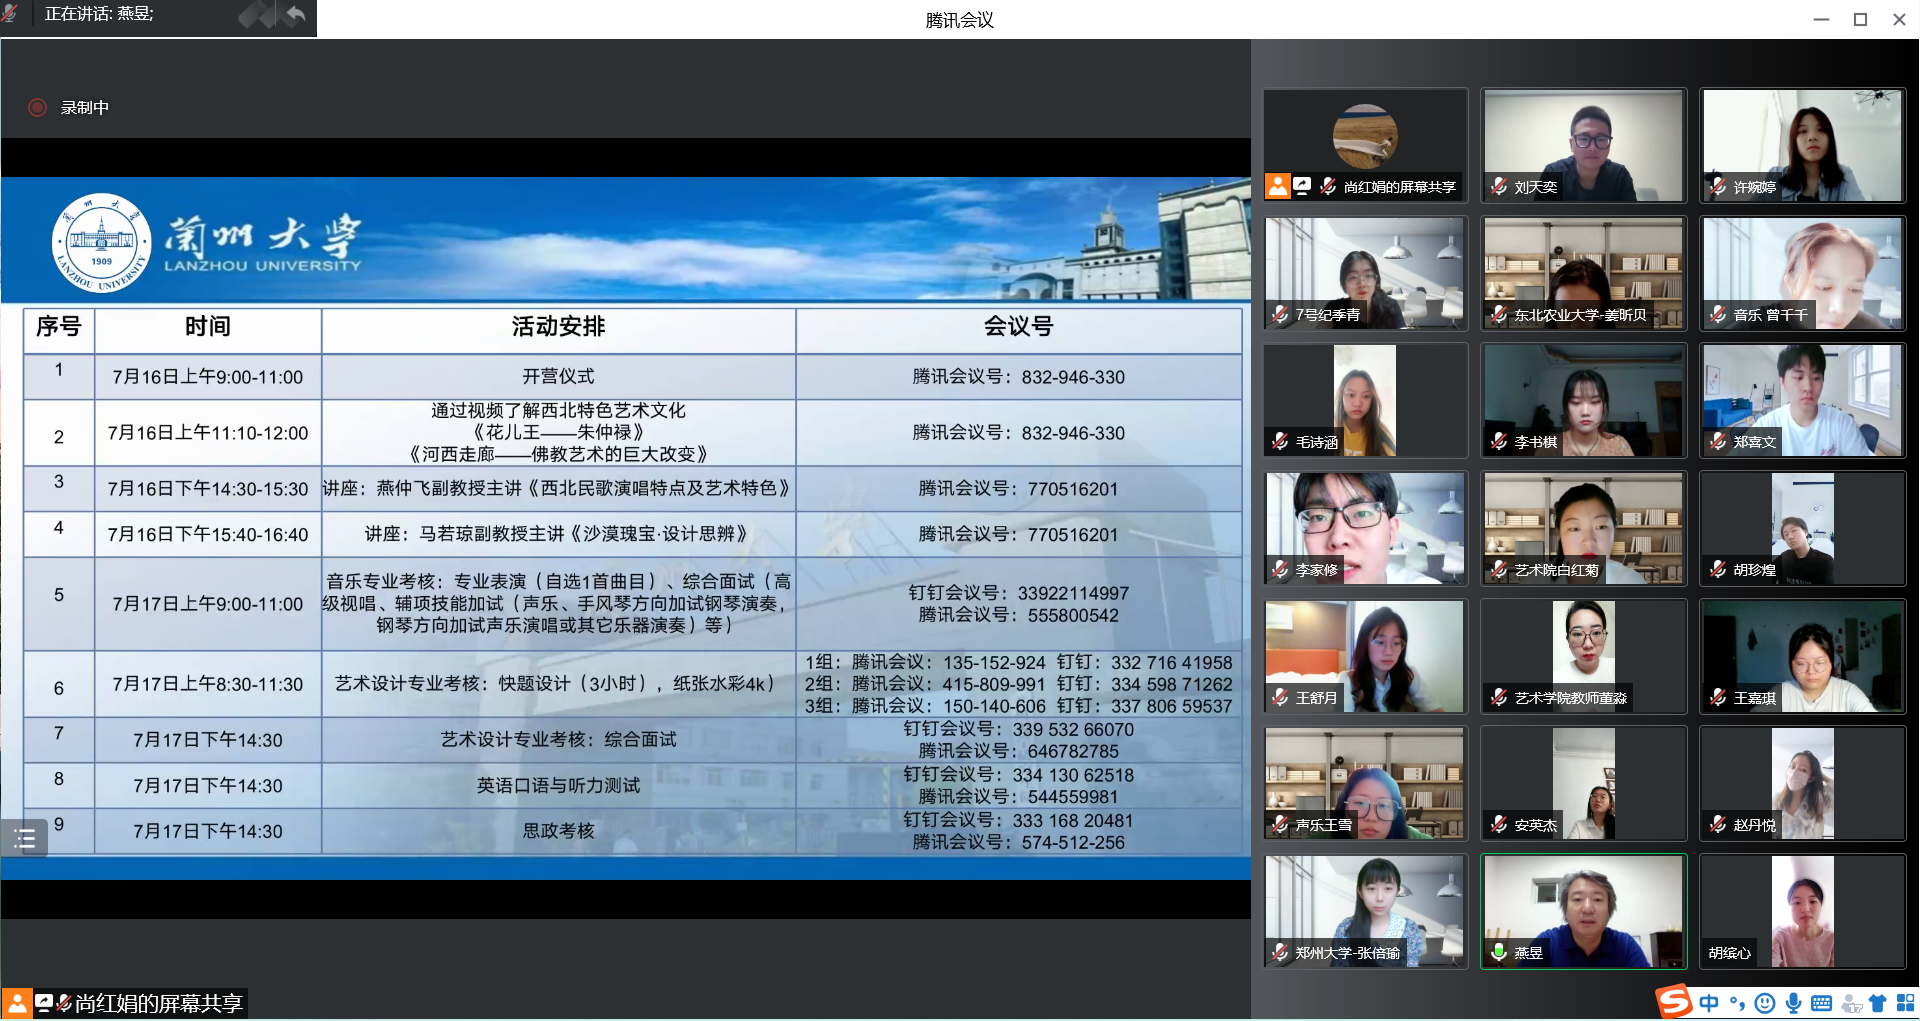Select 艺术学院教师董淼's video tile
Viewport: 1920px width, 1021px height.
click(1583, 656)
